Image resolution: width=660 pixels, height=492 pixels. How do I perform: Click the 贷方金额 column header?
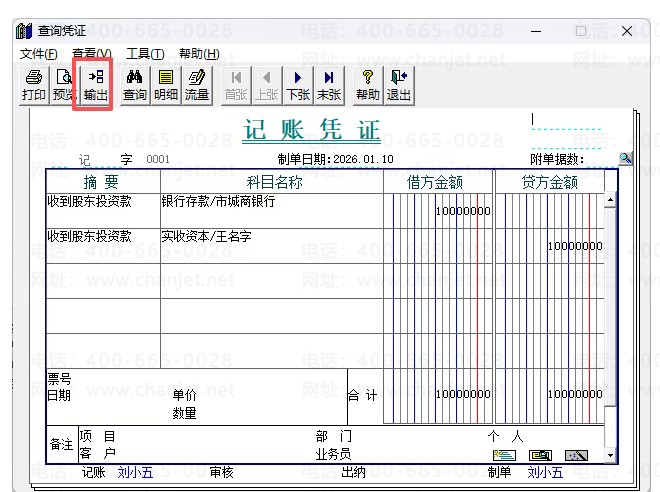pos(550,182)
